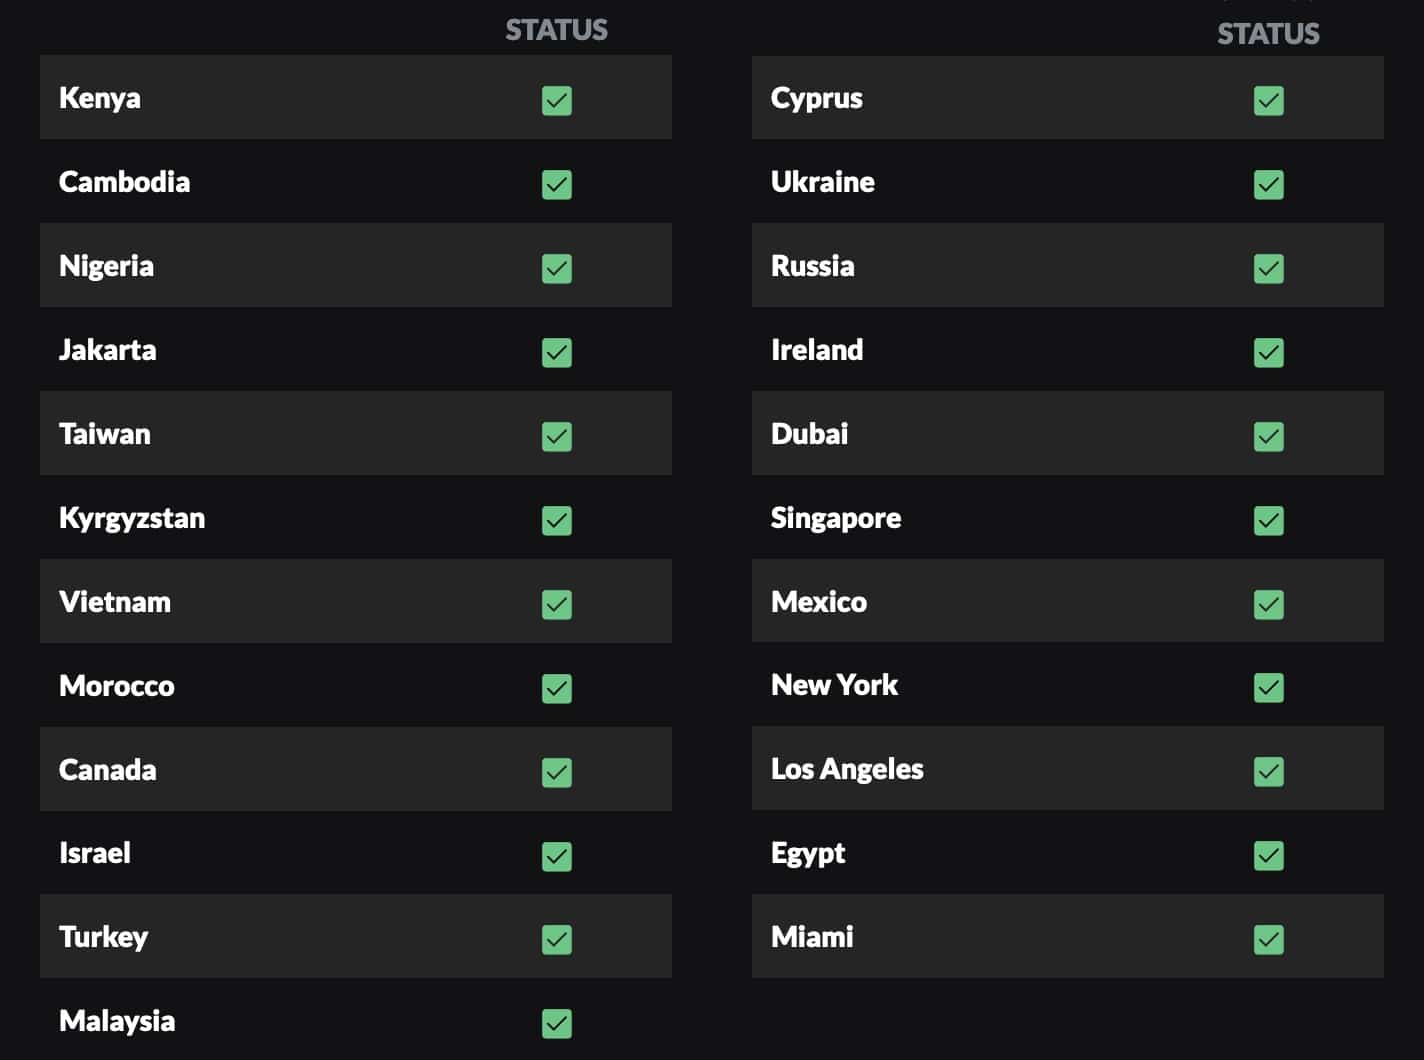
Task: Click the check icon next to Dubai
Action: coord(1268,436)
